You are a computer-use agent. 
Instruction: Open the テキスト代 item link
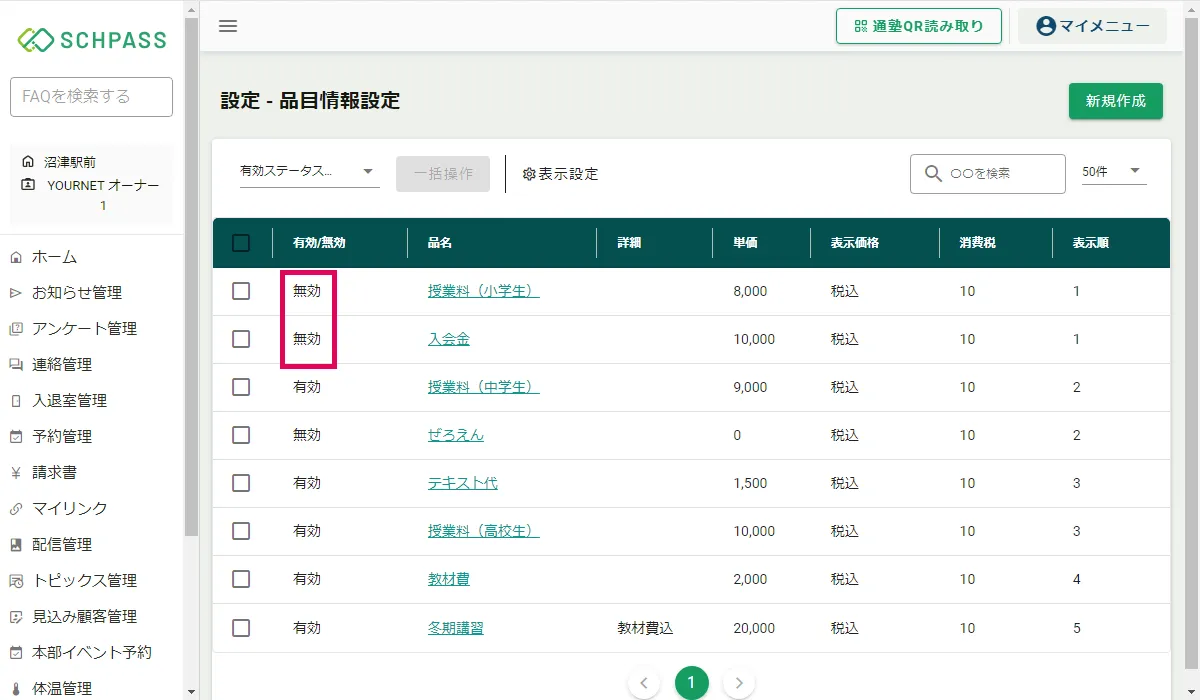[x=463, y=483]
